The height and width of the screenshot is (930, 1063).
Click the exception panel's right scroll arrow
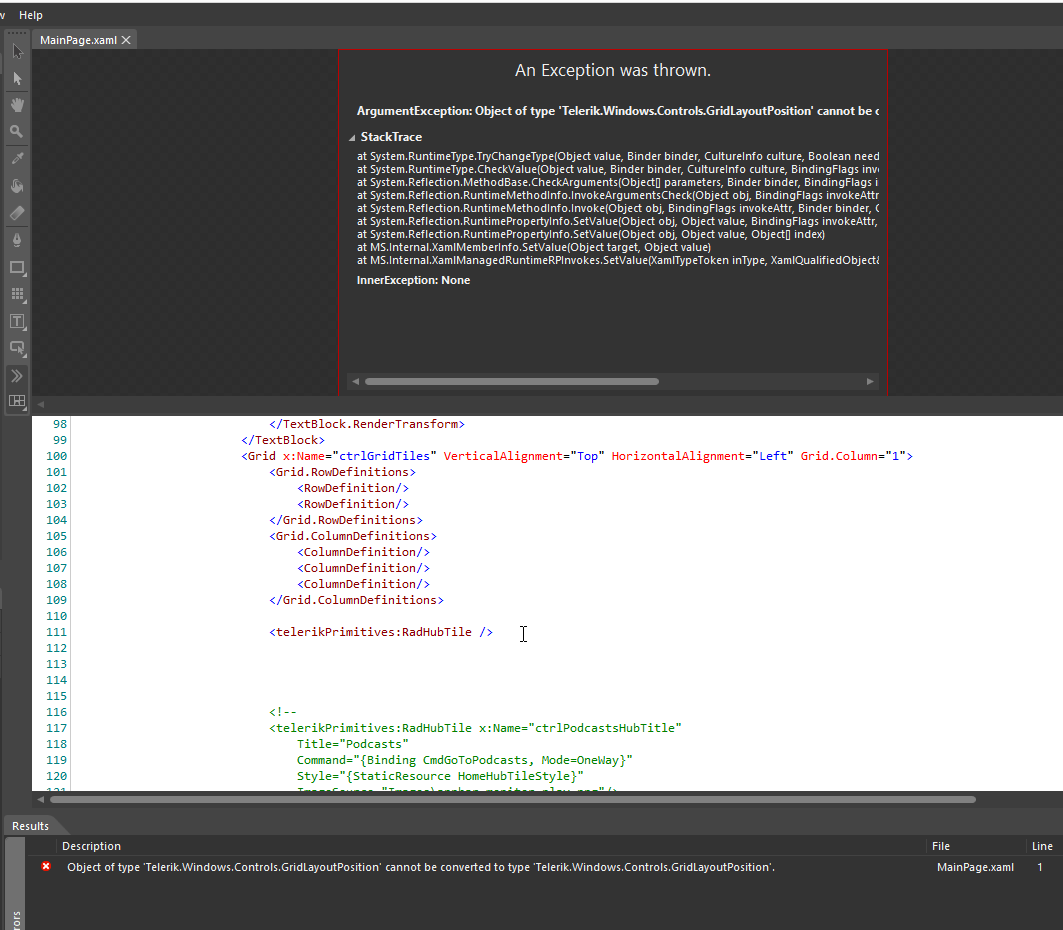coord(870,382)
